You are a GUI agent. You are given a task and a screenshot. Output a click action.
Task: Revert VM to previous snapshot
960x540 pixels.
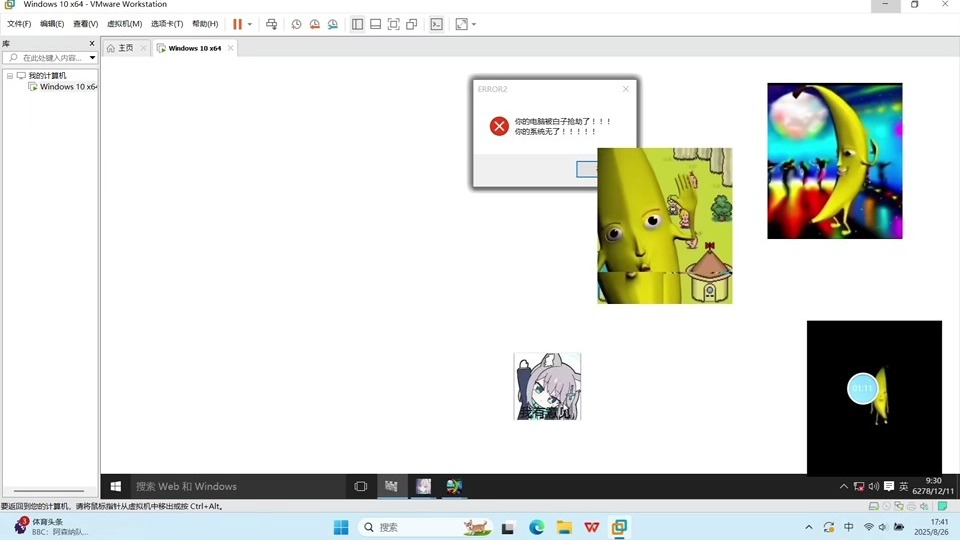(315, 24)
